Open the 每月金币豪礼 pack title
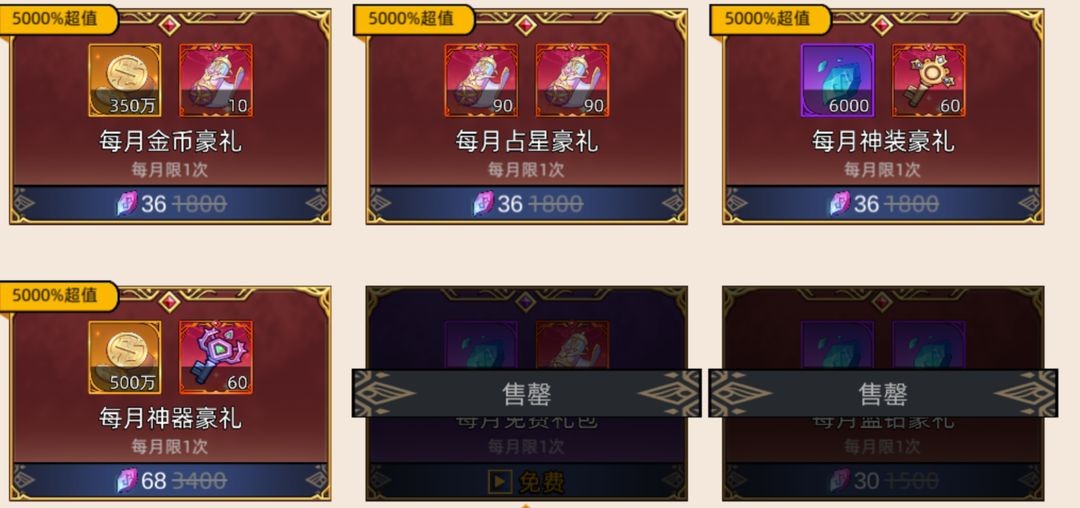 click(x=170, y=142)
